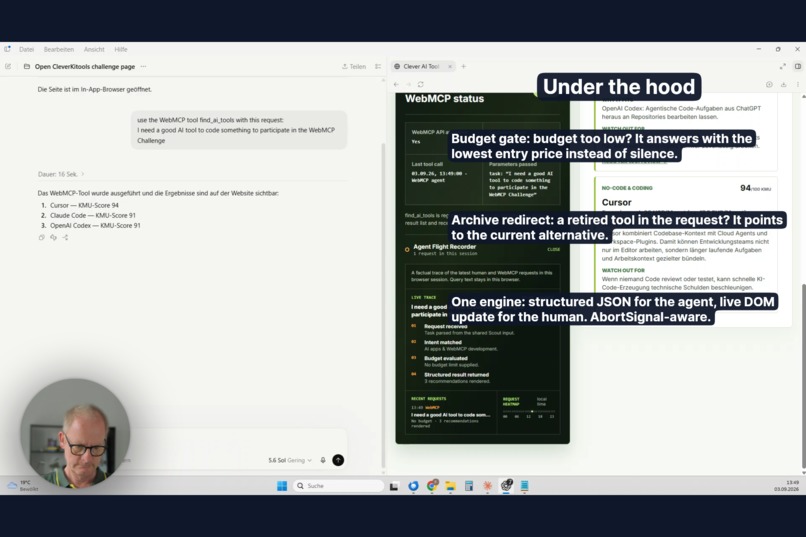The width and height of the screenshot is (806, 537).
Task: Click the request heatmap timeline bar
Action: tap(529, 412)
